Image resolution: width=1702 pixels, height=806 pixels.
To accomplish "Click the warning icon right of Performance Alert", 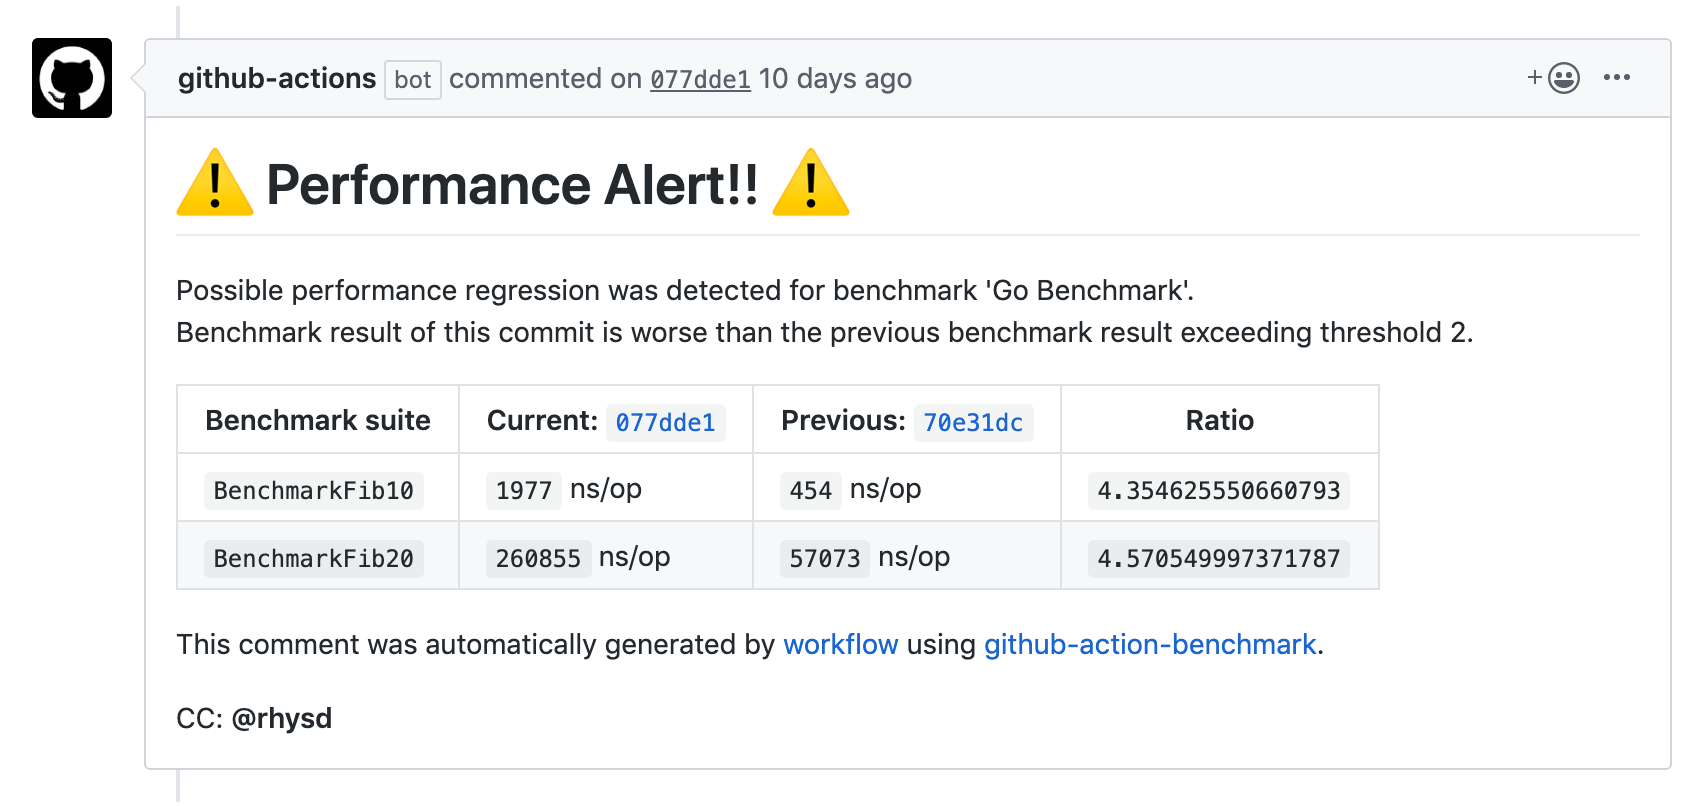I will click(811, 184).
